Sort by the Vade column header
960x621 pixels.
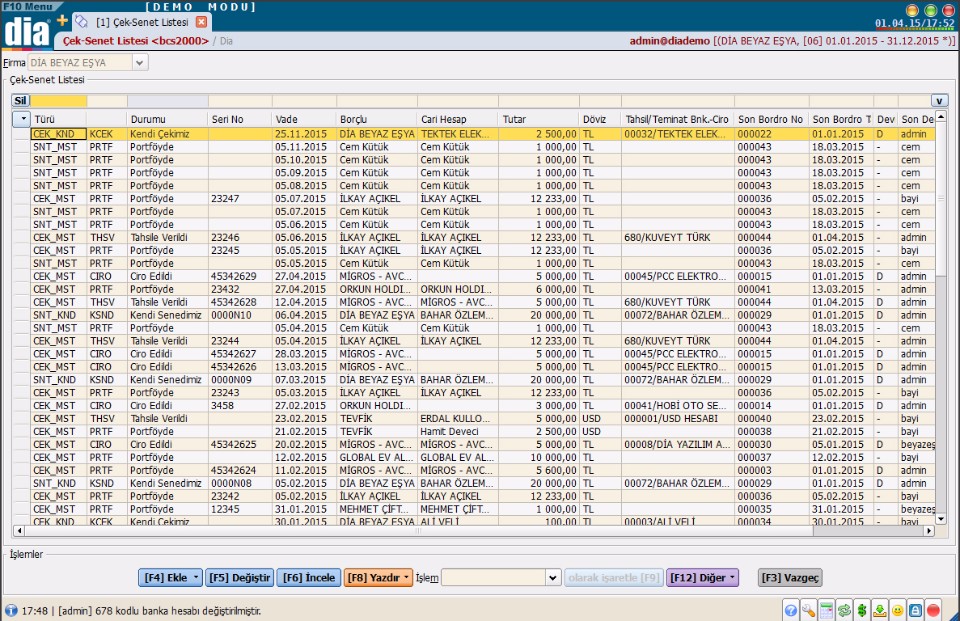coord(304,119)
